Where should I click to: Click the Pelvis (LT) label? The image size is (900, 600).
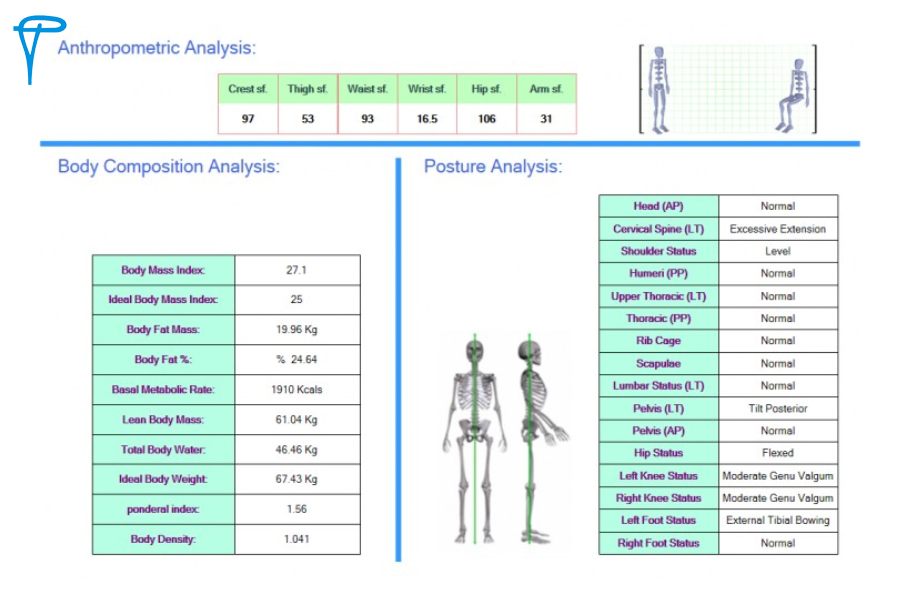658,409
